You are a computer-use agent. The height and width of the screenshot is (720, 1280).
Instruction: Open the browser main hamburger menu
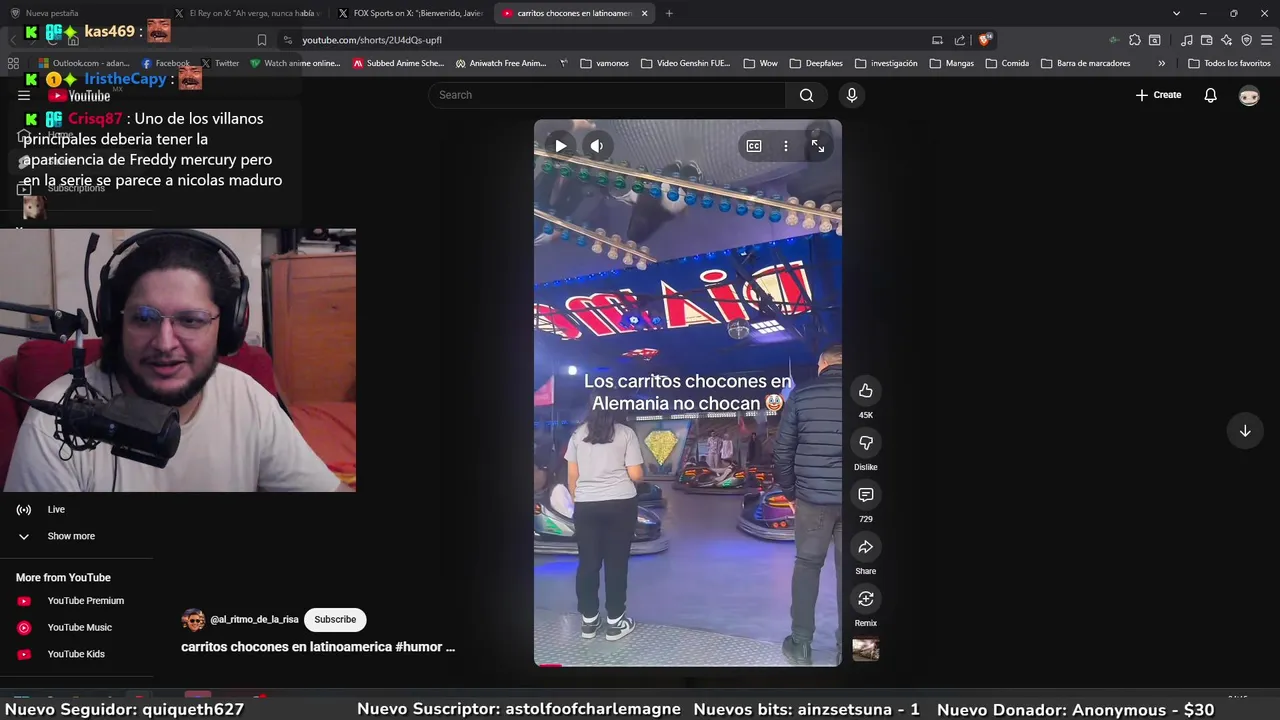pyautogui.click(x=1267, y=40)
